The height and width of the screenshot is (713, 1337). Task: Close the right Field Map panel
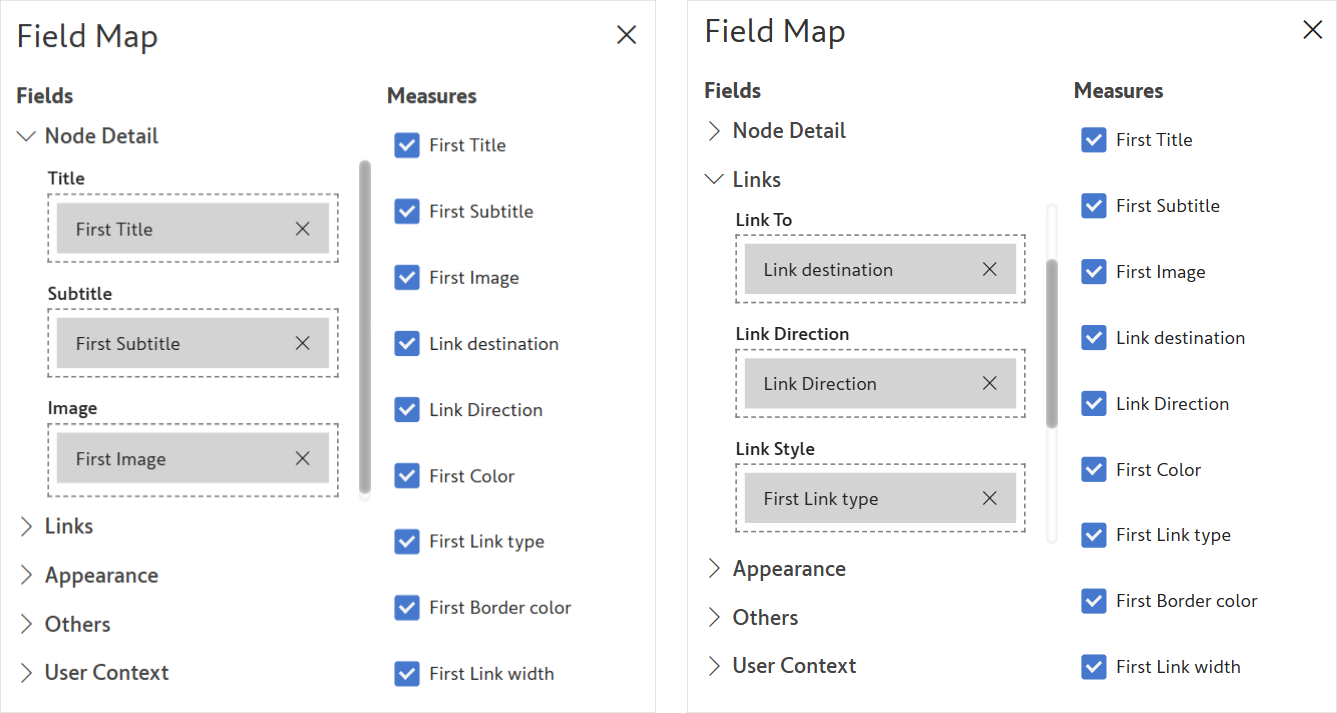pos(1312,30)
